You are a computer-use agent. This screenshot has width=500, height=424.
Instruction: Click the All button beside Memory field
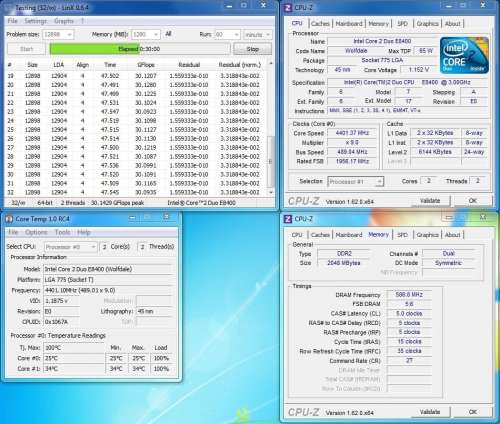pos(168,34)
